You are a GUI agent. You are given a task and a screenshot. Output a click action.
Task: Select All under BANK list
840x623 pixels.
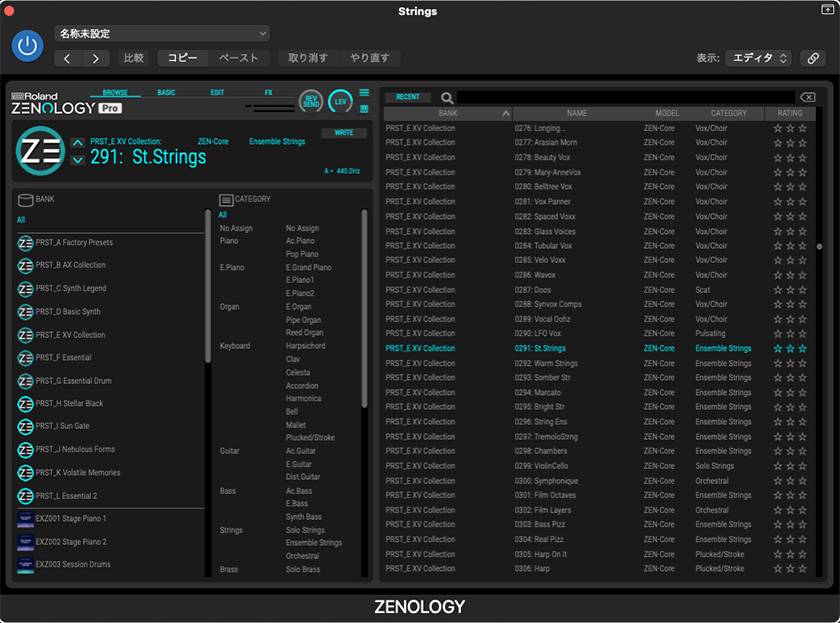21,220
